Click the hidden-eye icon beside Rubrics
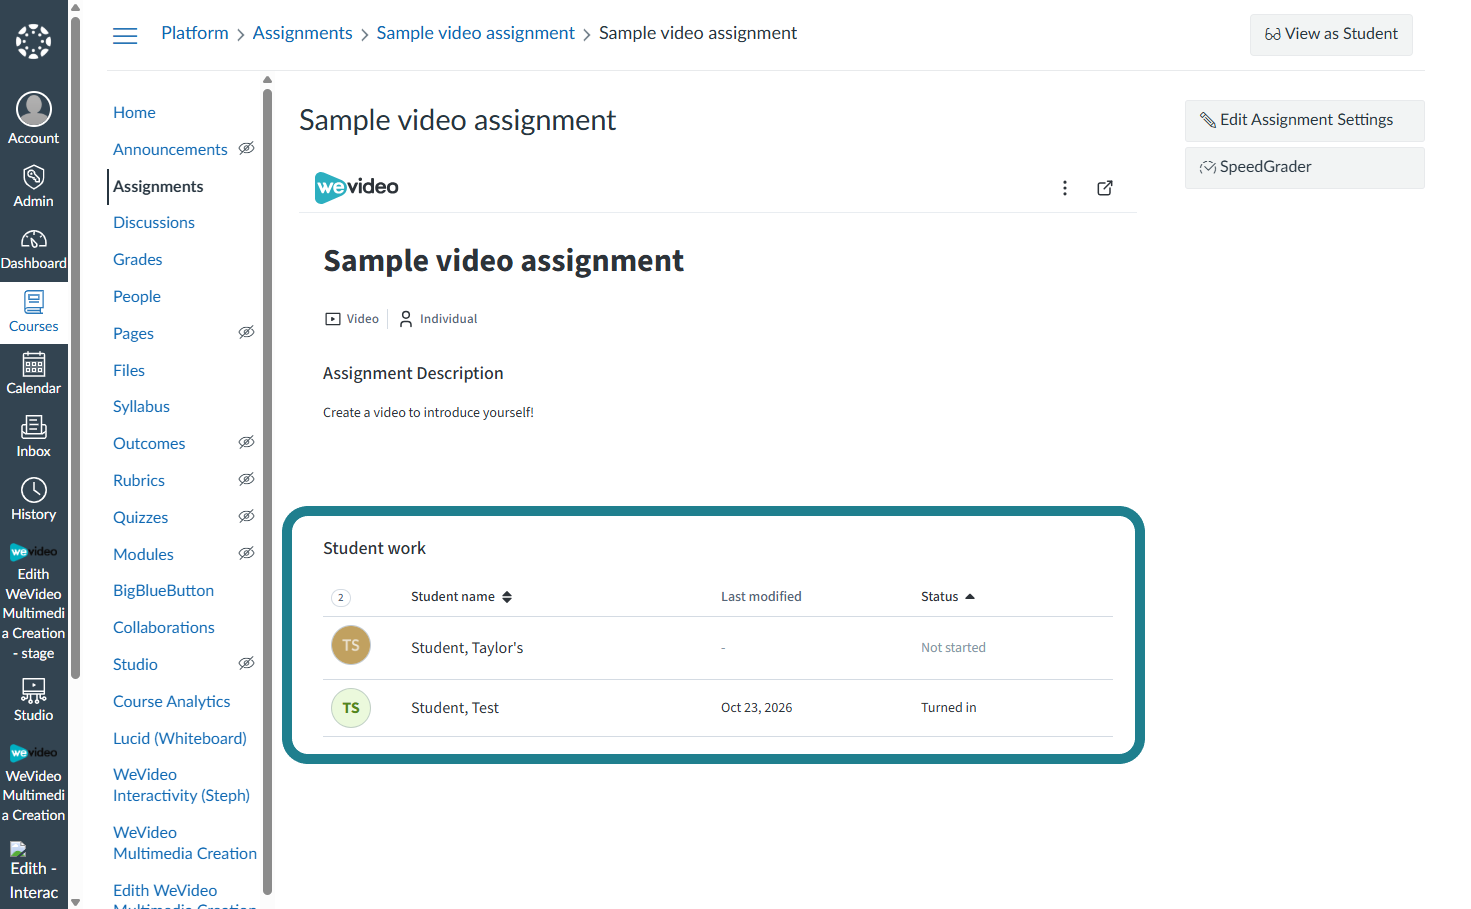The height and width of the screenshot is (909, 1471). click(247, 479)
